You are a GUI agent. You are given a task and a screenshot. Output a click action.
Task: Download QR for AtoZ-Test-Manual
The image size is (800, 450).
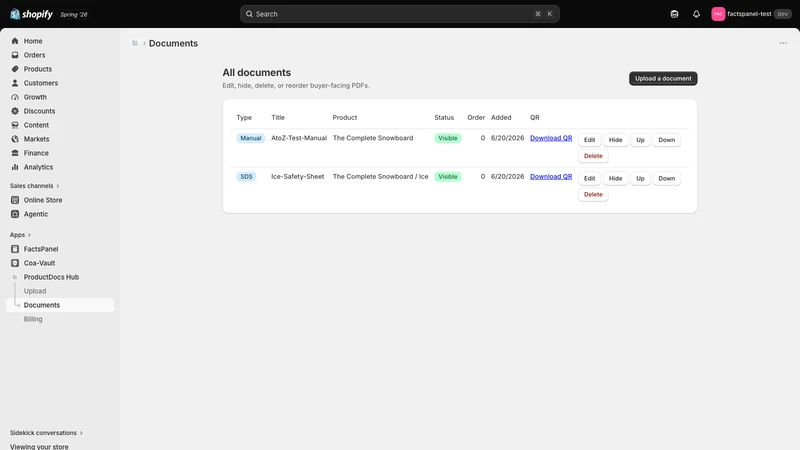(551, 138)
